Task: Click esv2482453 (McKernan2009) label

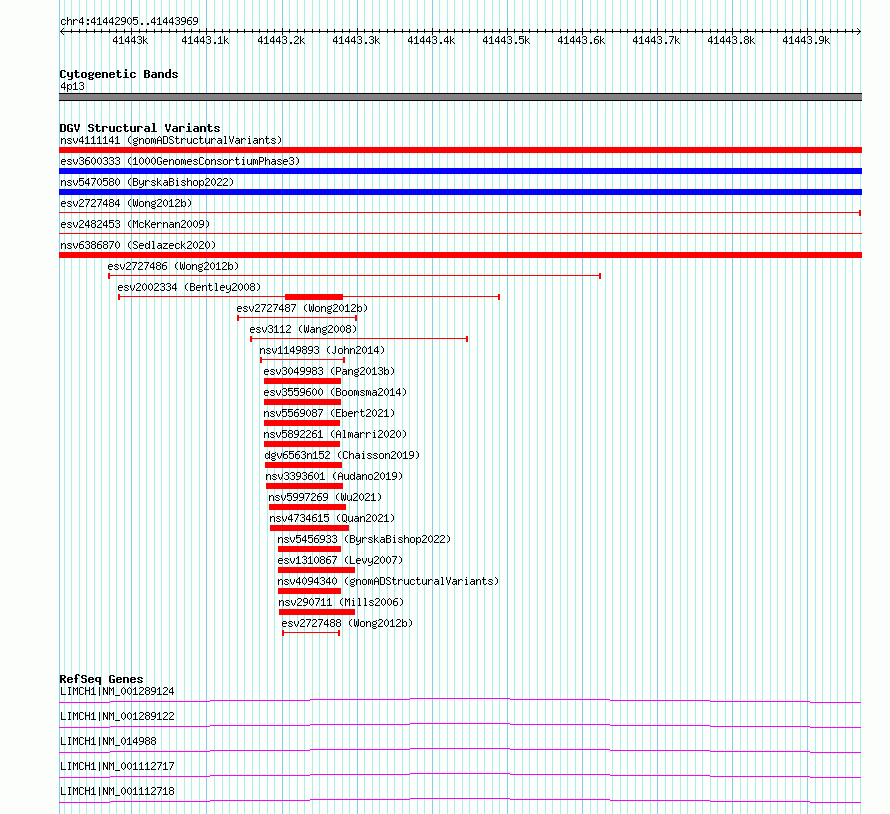Action: pos(135,224)
